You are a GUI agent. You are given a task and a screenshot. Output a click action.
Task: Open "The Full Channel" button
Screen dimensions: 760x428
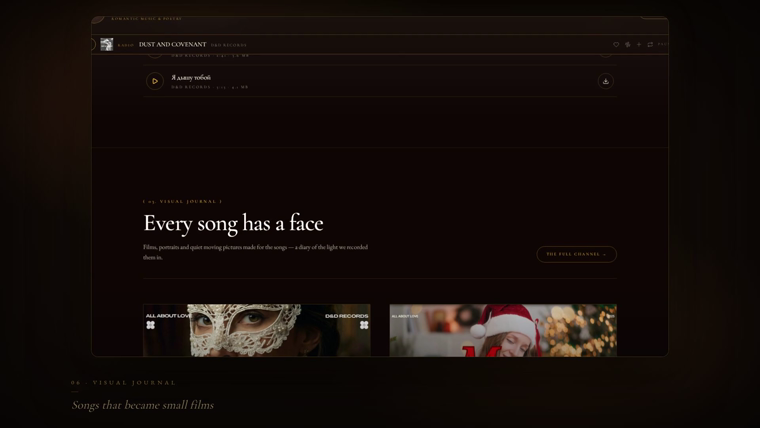576,254
